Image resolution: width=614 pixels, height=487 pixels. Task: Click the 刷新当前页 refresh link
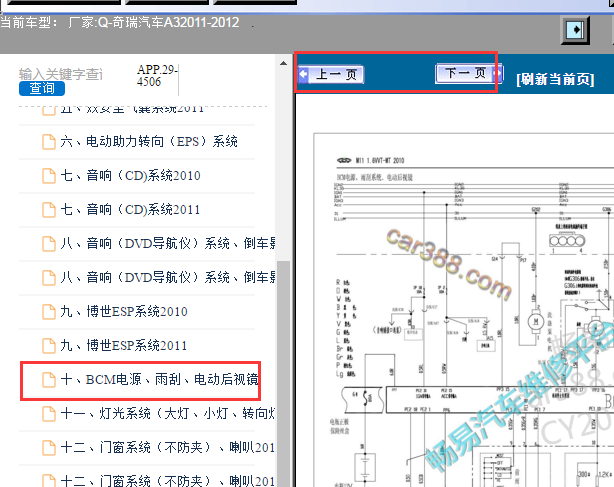click(555, 79)
